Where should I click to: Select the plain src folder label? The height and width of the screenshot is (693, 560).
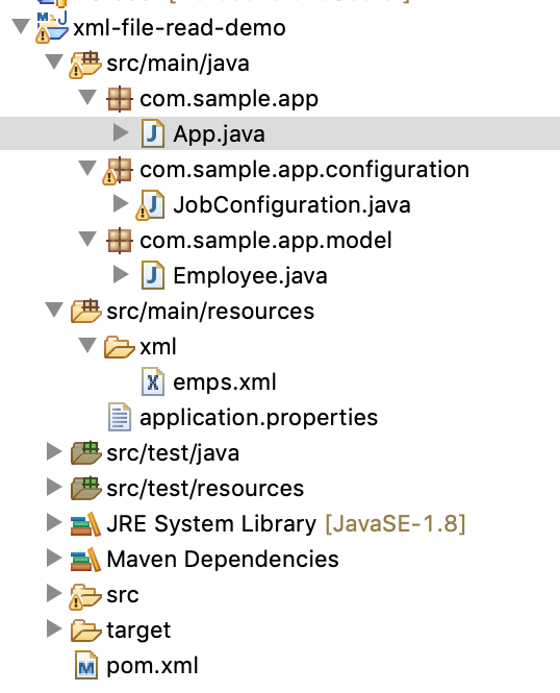(123, 595)
